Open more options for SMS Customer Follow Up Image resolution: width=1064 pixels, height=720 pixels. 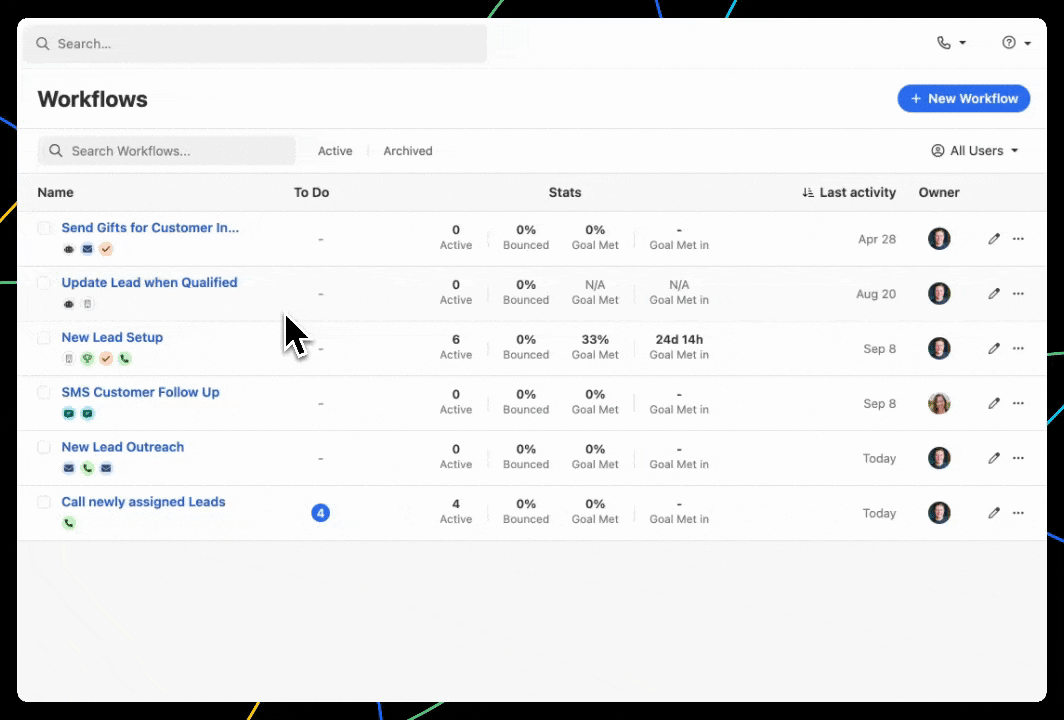point(1018,403)
